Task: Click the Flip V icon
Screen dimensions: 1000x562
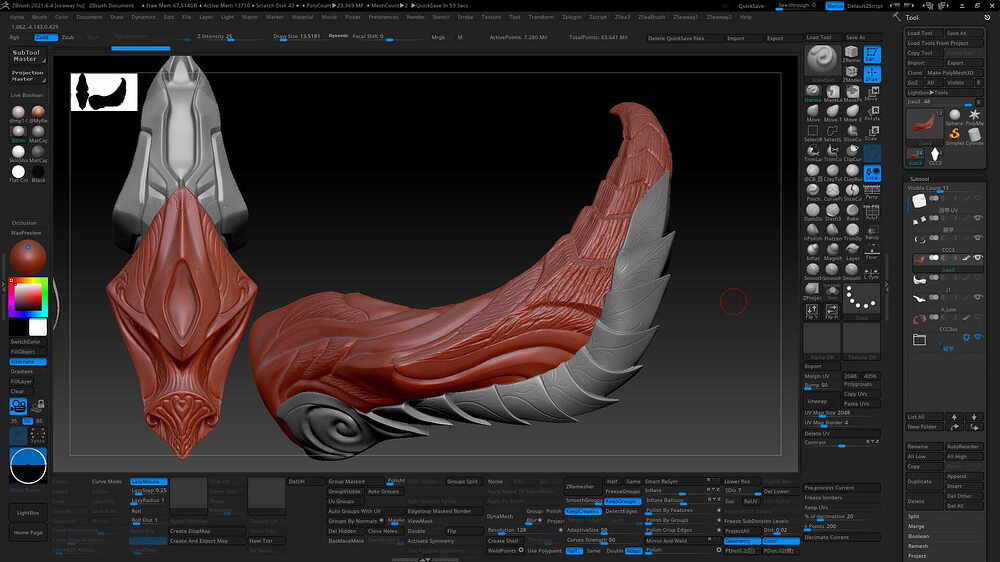Action: pos(812,311)
